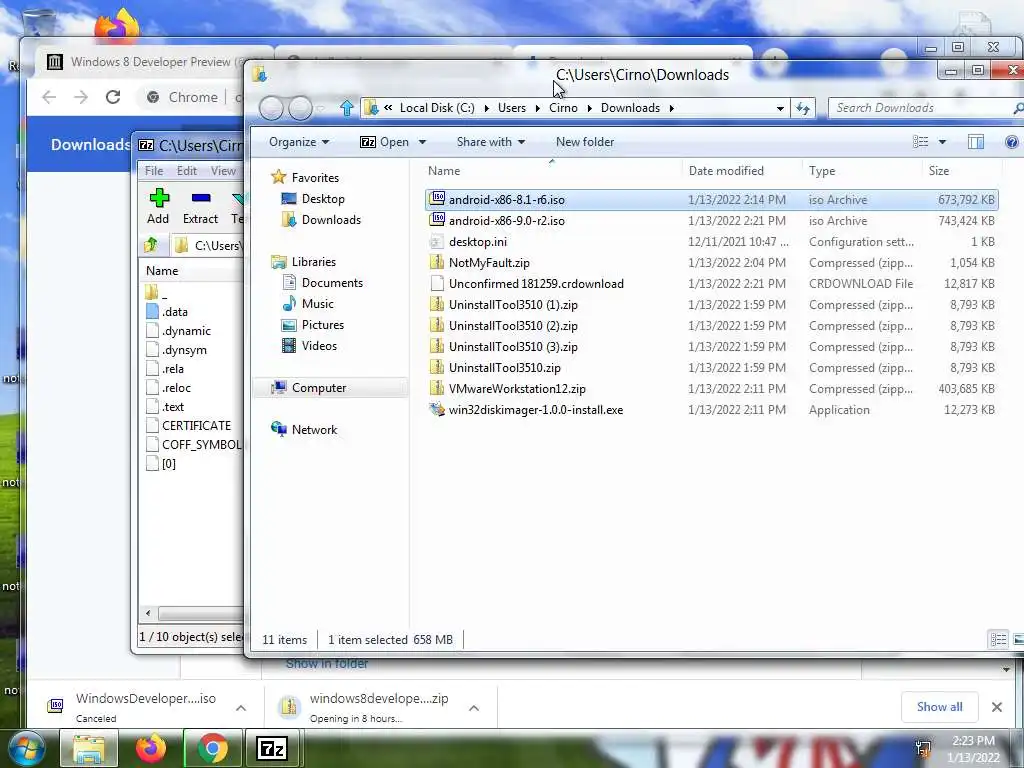Open the Windows Start orb
Viewport: 1024px width, 768px height.
click(25, 748)
